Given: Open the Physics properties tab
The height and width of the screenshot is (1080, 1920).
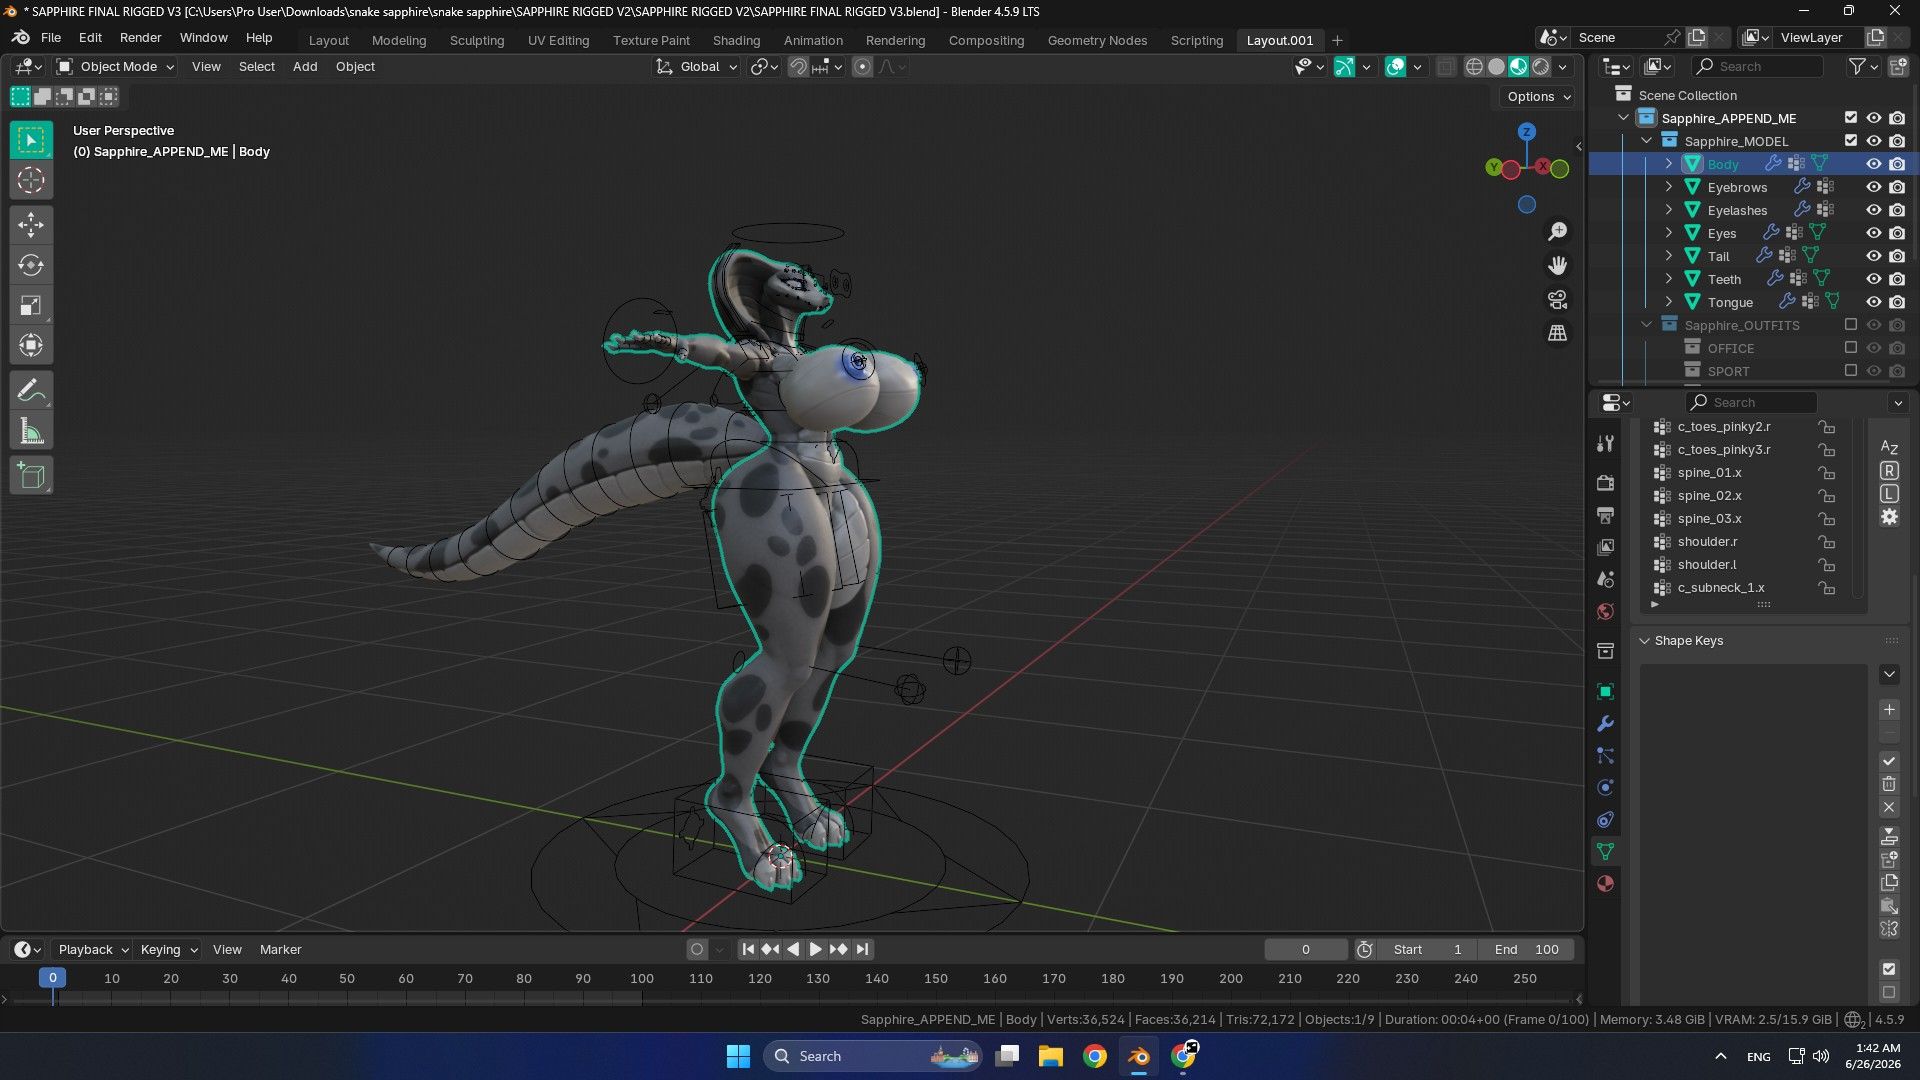Looking at the screenshot, I should pyautogui.click(x=1605, y=788).
